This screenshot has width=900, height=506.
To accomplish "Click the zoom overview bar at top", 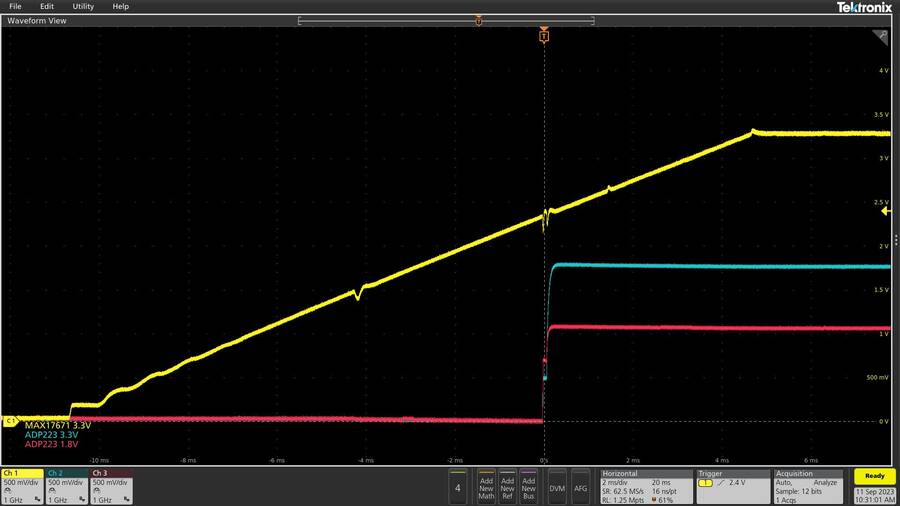I will click(446, 20).
